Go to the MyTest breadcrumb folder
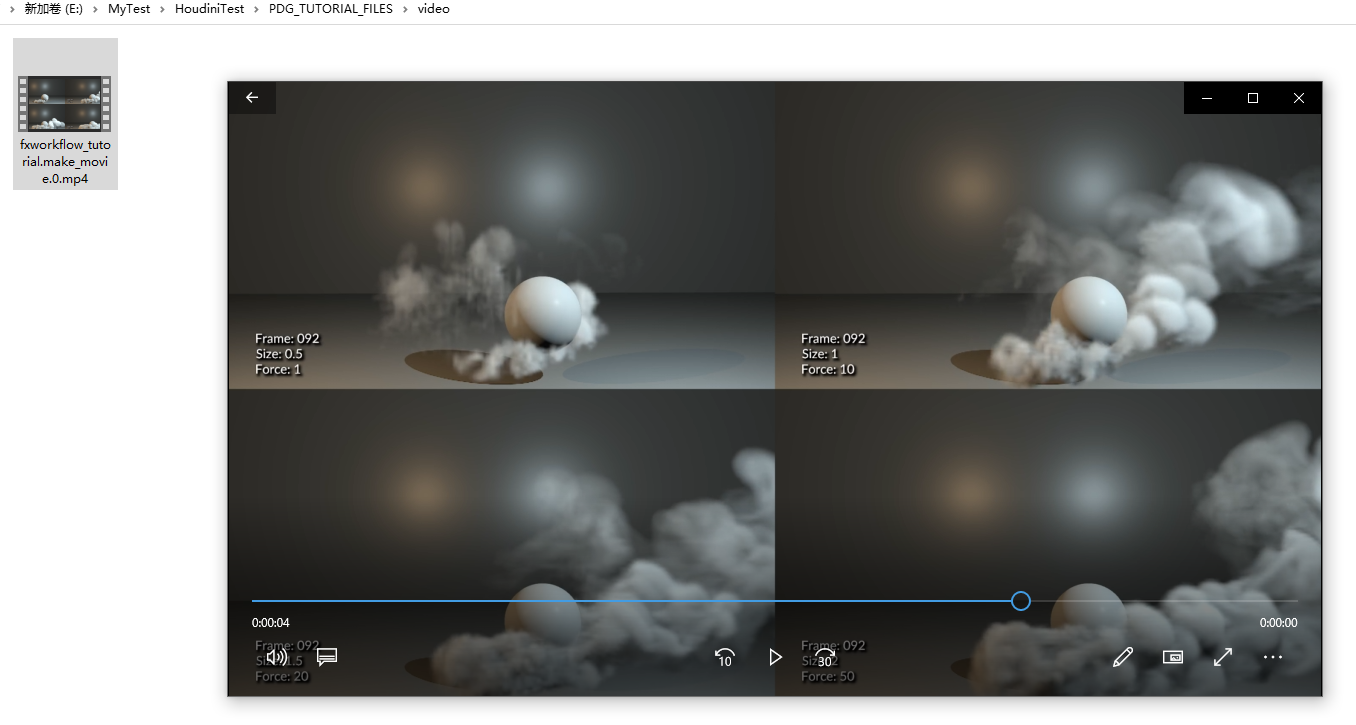Image resolution: width=1356 pixels, height=725 pixels. 129,9
